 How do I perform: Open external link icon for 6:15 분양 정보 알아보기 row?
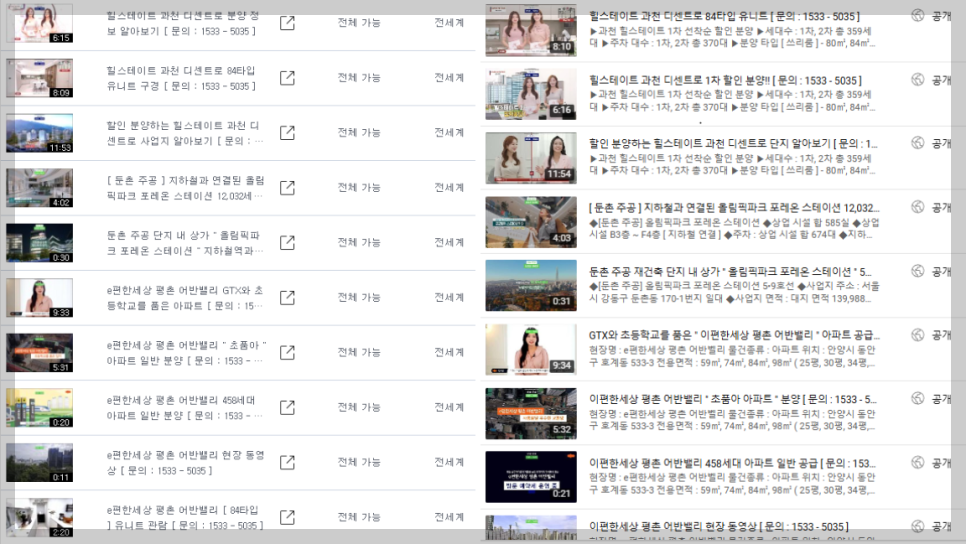coord(287,23)
